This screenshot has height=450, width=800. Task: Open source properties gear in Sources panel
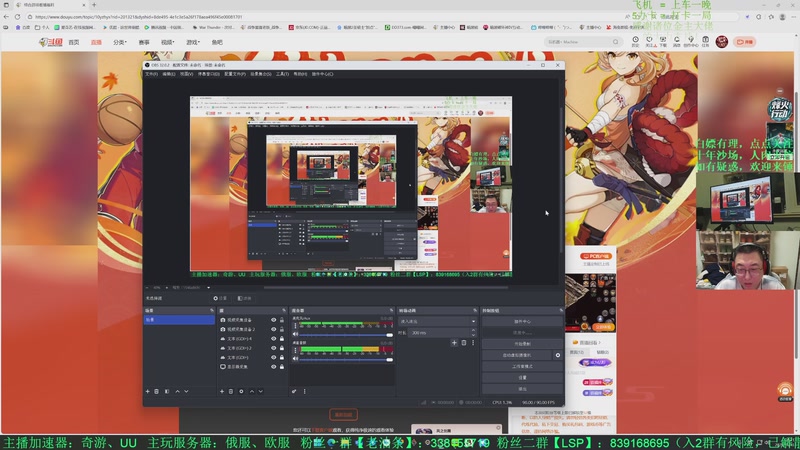[x=241, y=391]
